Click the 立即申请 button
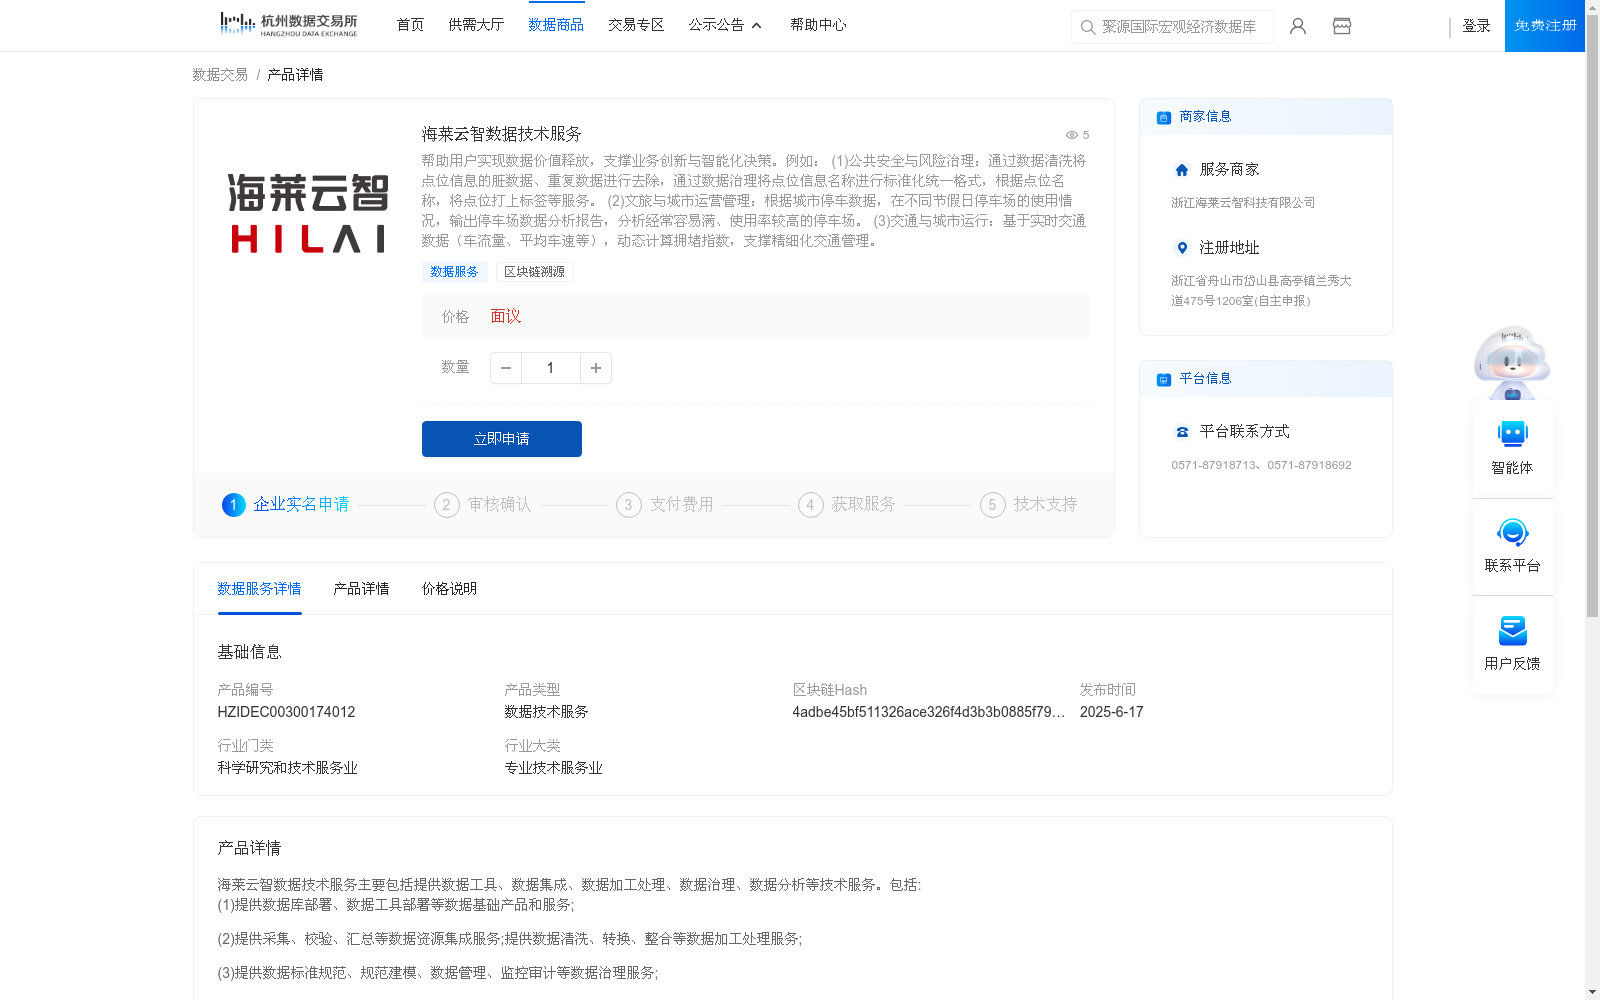The width and height of the screenshot is (1600, 1000). (x=502, y=439)
